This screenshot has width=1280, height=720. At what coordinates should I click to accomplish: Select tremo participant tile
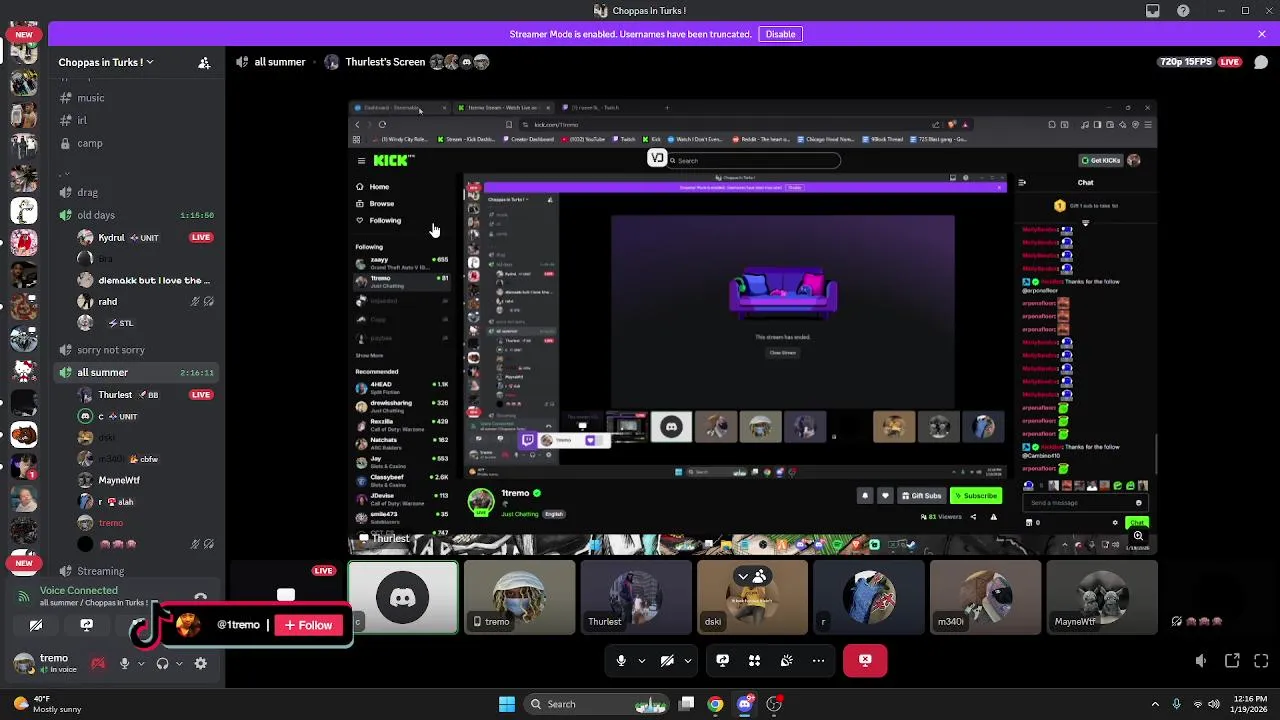(x=520, y=597)
